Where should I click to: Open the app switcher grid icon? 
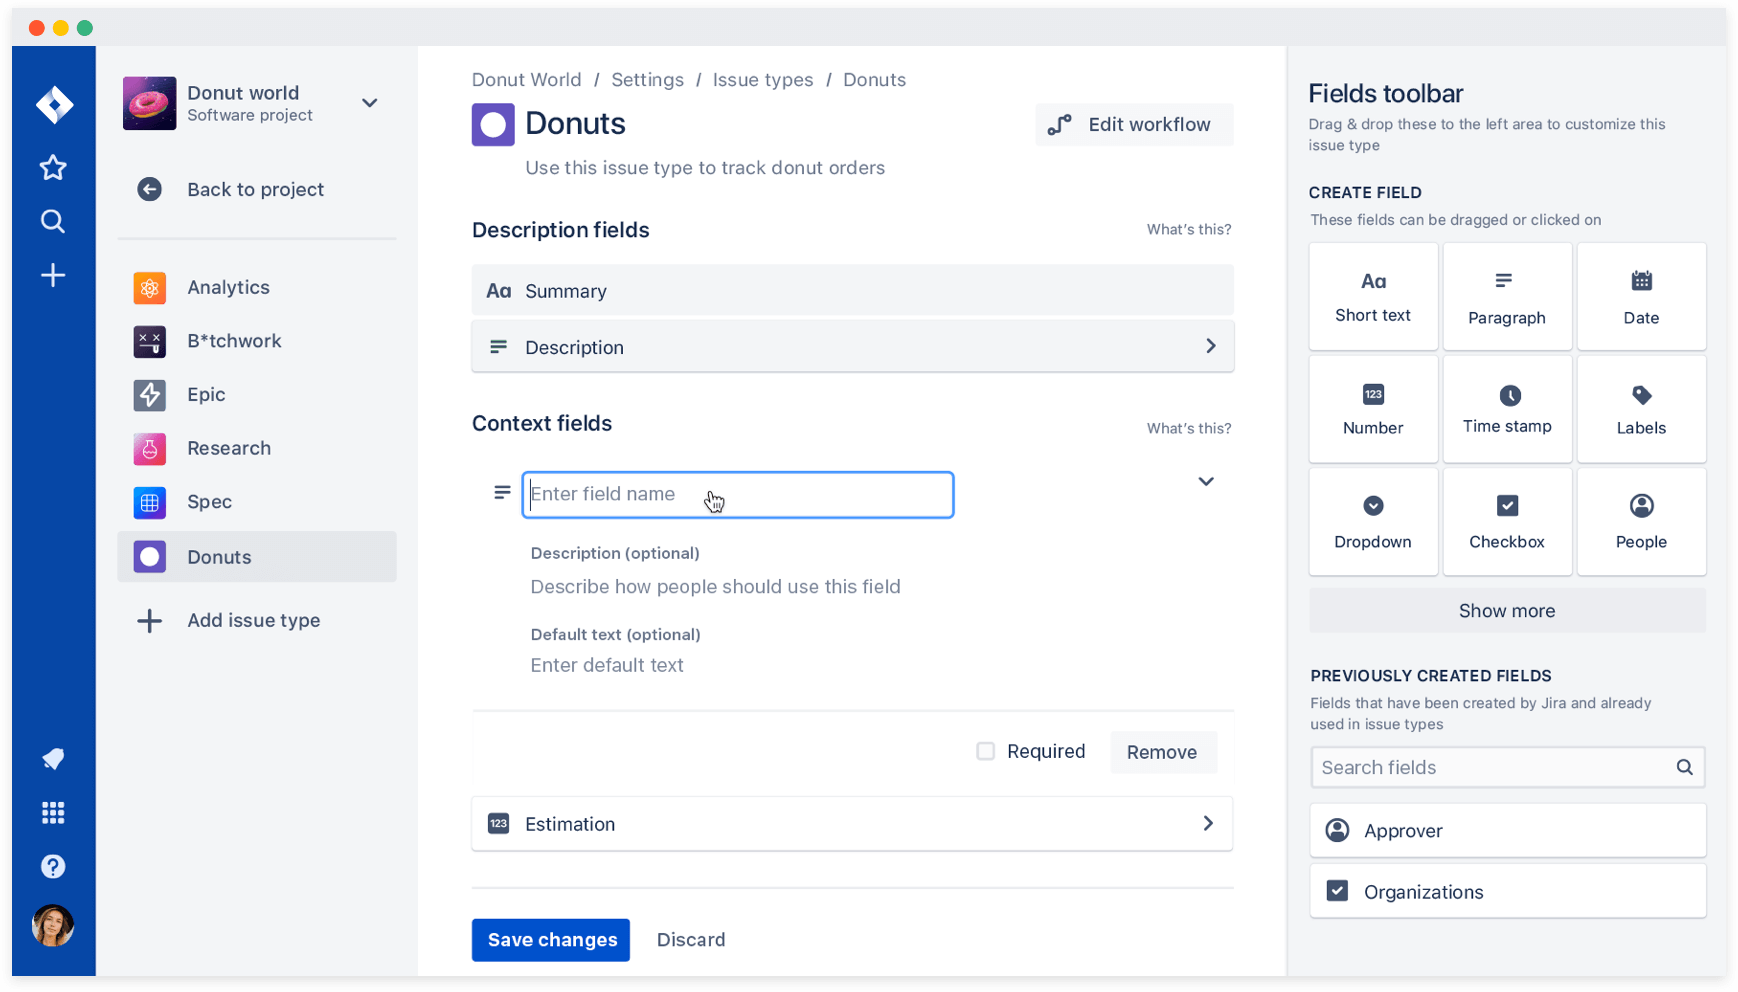[53, 813]
